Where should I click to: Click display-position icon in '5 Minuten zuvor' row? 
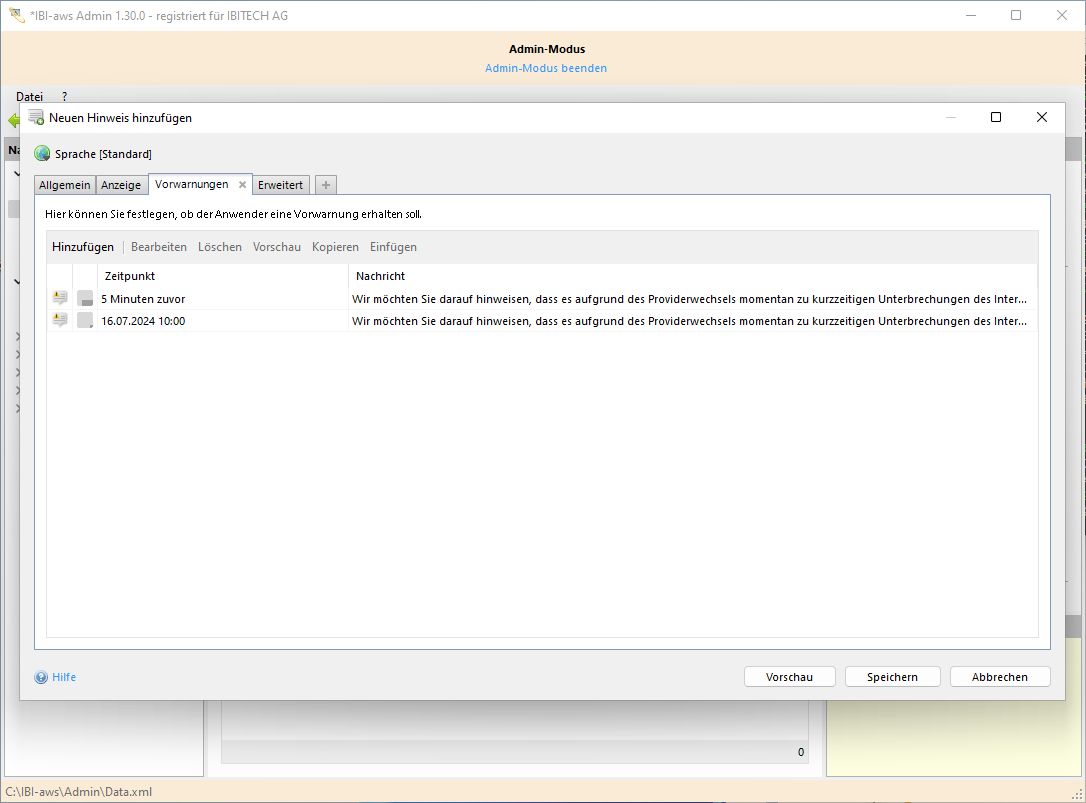point(85,298)
